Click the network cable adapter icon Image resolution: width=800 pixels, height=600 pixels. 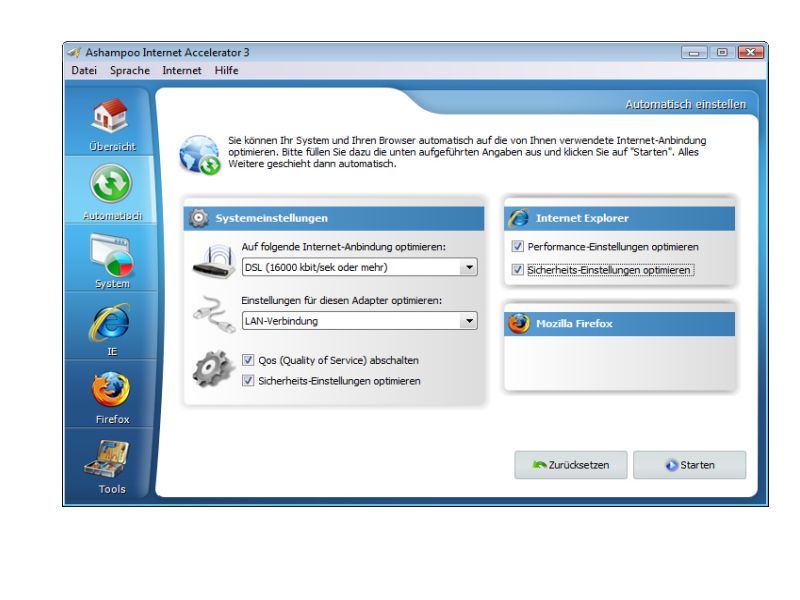pyautogui.click(x=214, y=314)
